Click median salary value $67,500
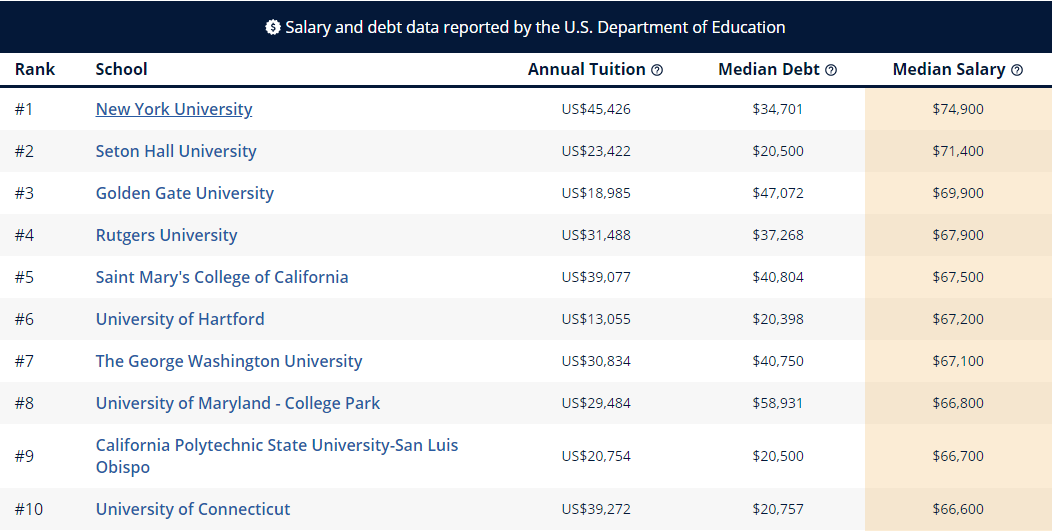Screen dimensions: 1053x531 958,277
